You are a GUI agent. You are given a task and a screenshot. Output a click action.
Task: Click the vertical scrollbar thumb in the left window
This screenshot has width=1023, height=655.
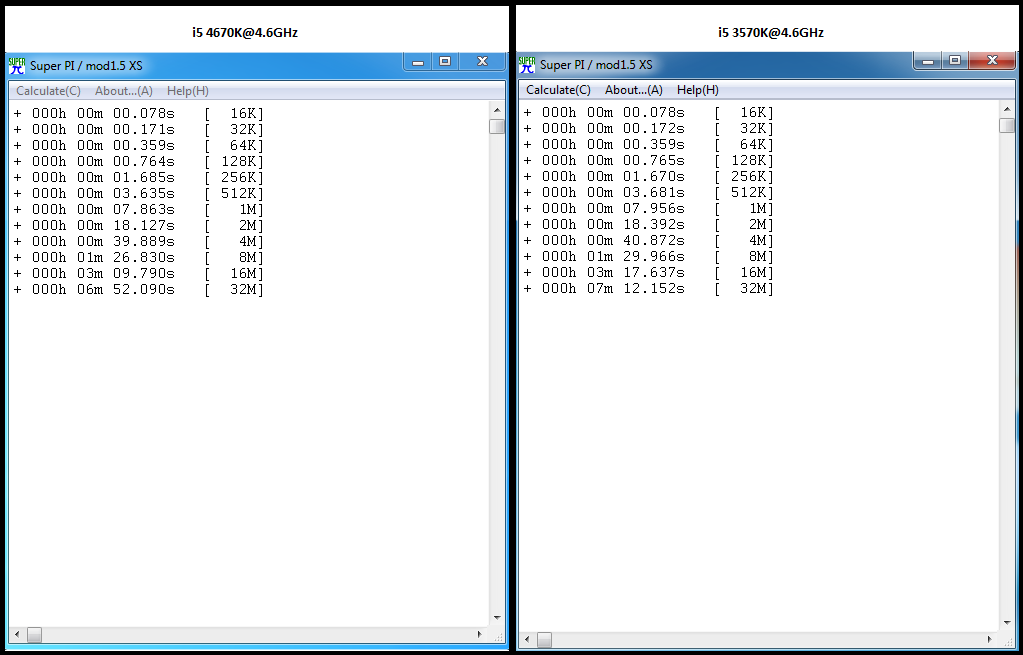(497, 127)
